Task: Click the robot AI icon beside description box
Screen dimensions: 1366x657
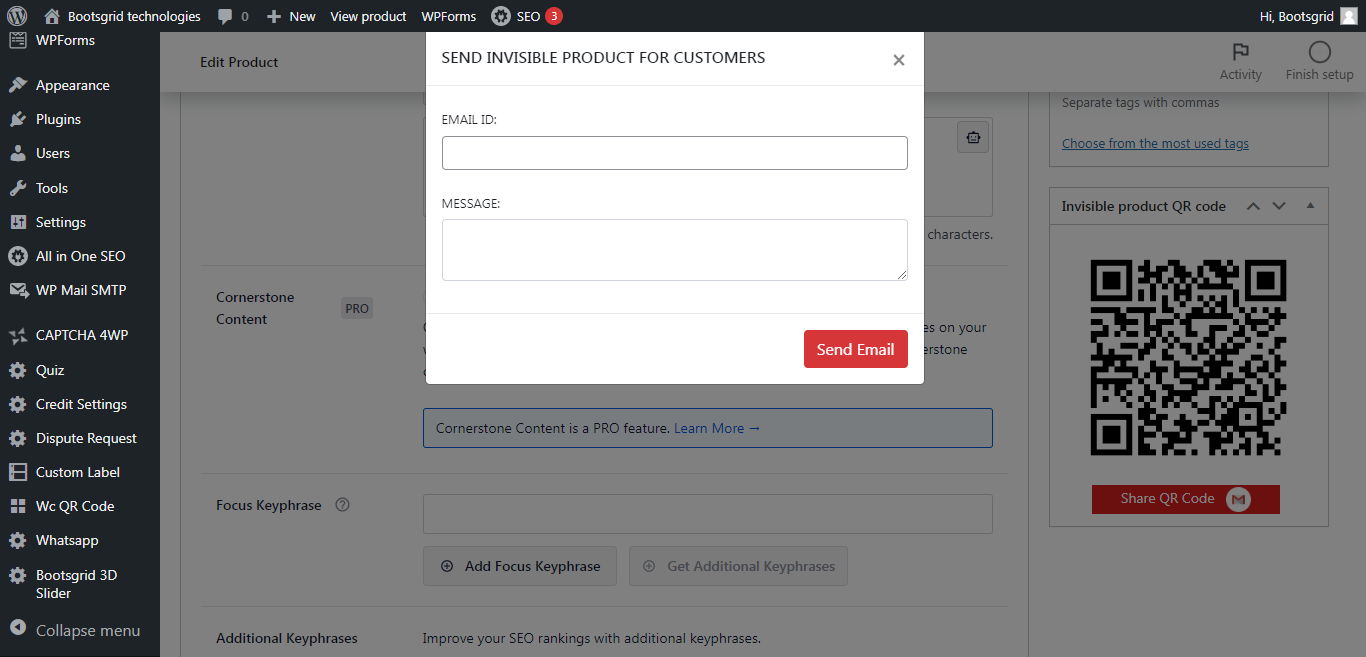Action: (973, 137)
